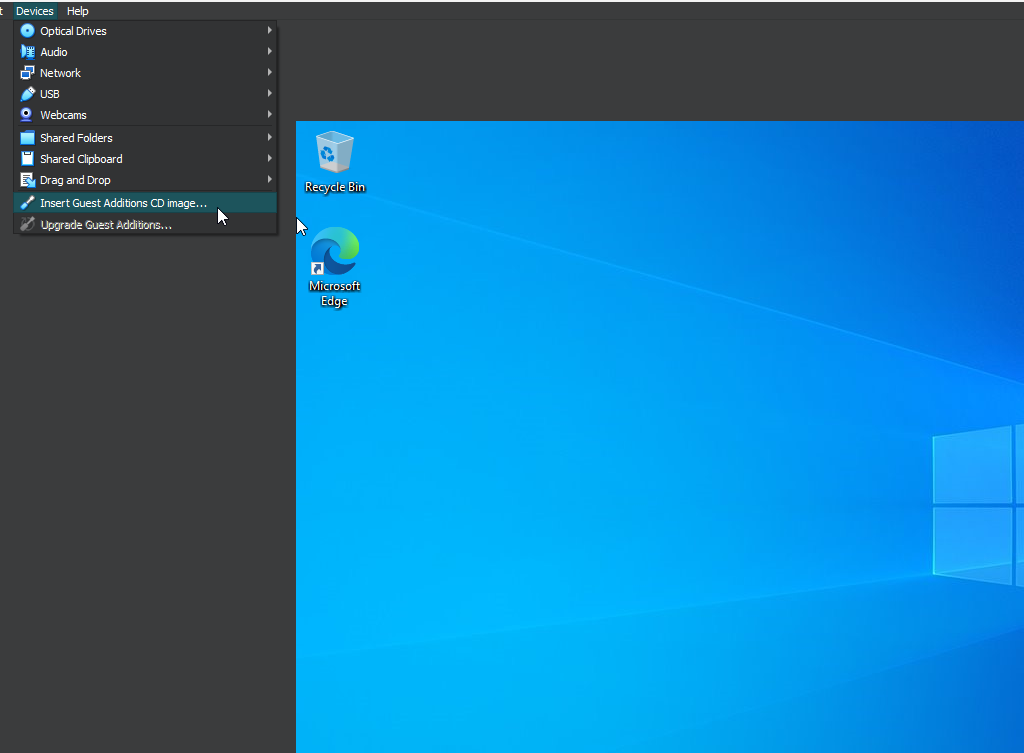Close the Devices menu from menu bar

tap(35, 11)
